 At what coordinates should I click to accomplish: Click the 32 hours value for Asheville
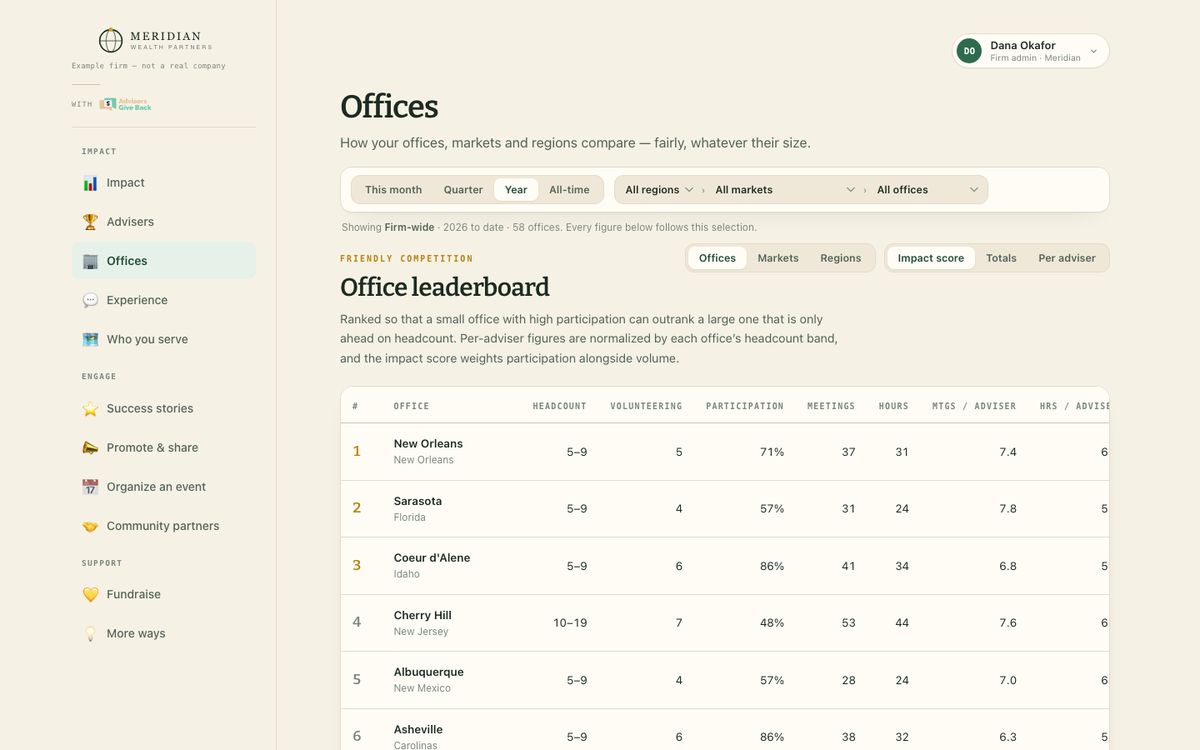(x=902, y=737)
